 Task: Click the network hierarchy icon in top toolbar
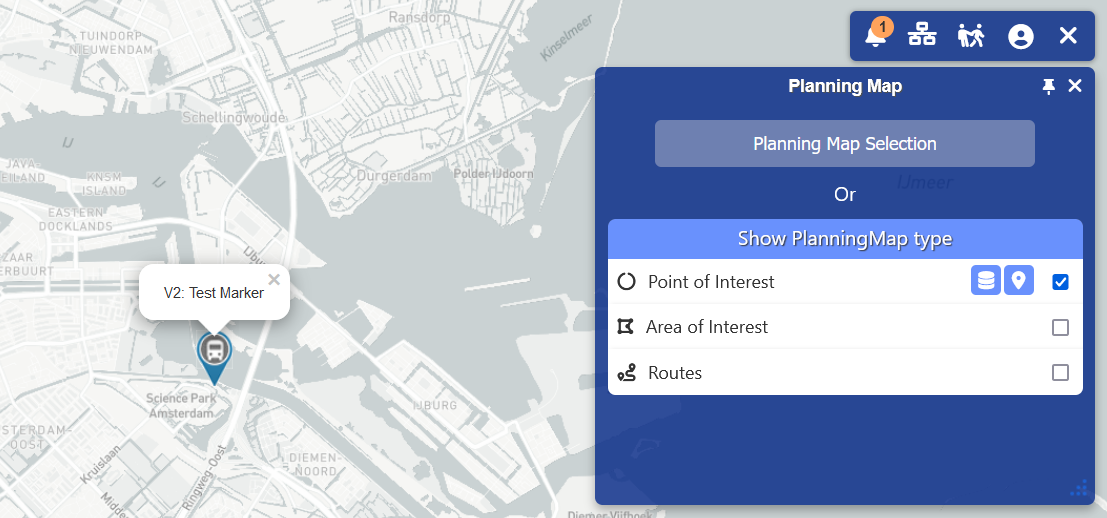[922, 36]
